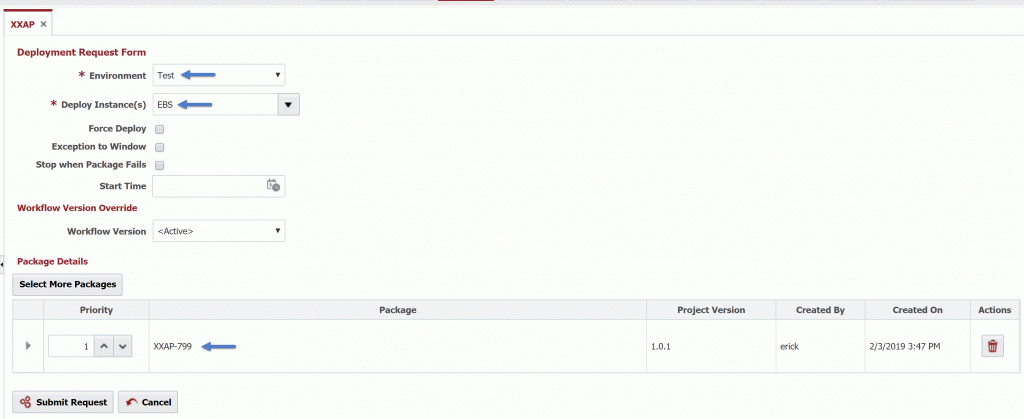
Task: Click the Submit Request button
Action: 63,402
